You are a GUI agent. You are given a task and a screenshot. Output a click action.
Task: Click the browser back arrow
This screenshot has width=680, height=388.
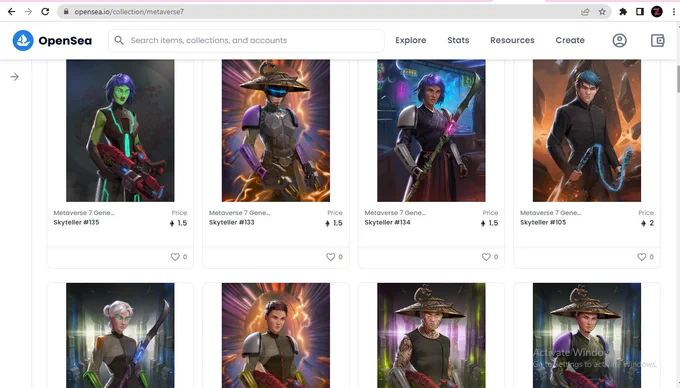point(12,12)
